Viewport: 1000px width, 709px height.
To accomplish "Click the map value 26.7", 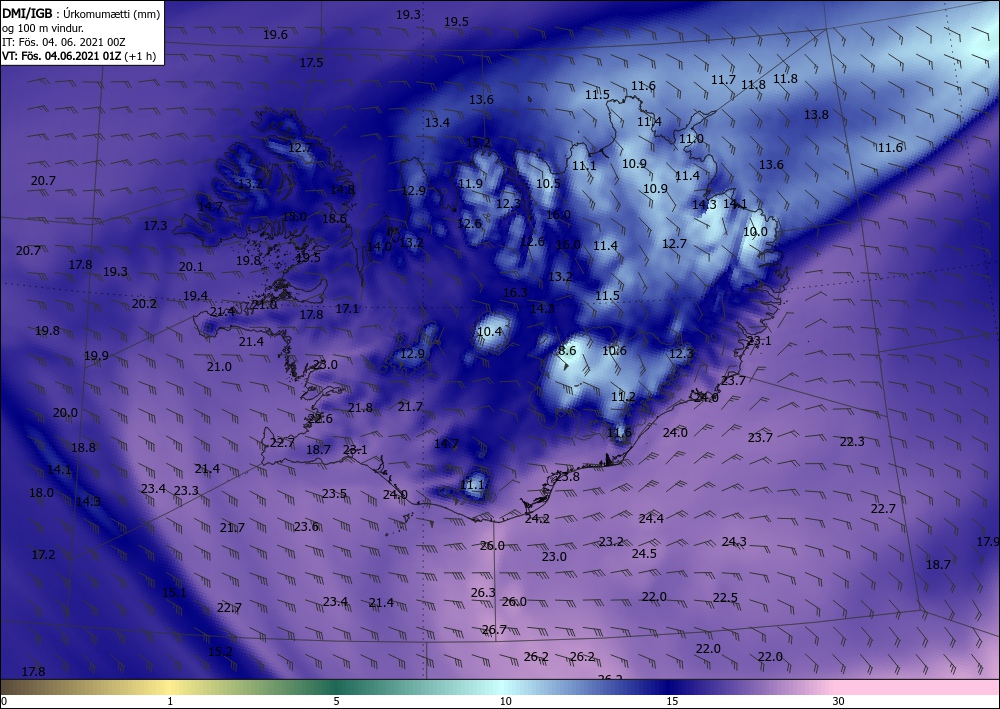I will click(x=494, y=630).
